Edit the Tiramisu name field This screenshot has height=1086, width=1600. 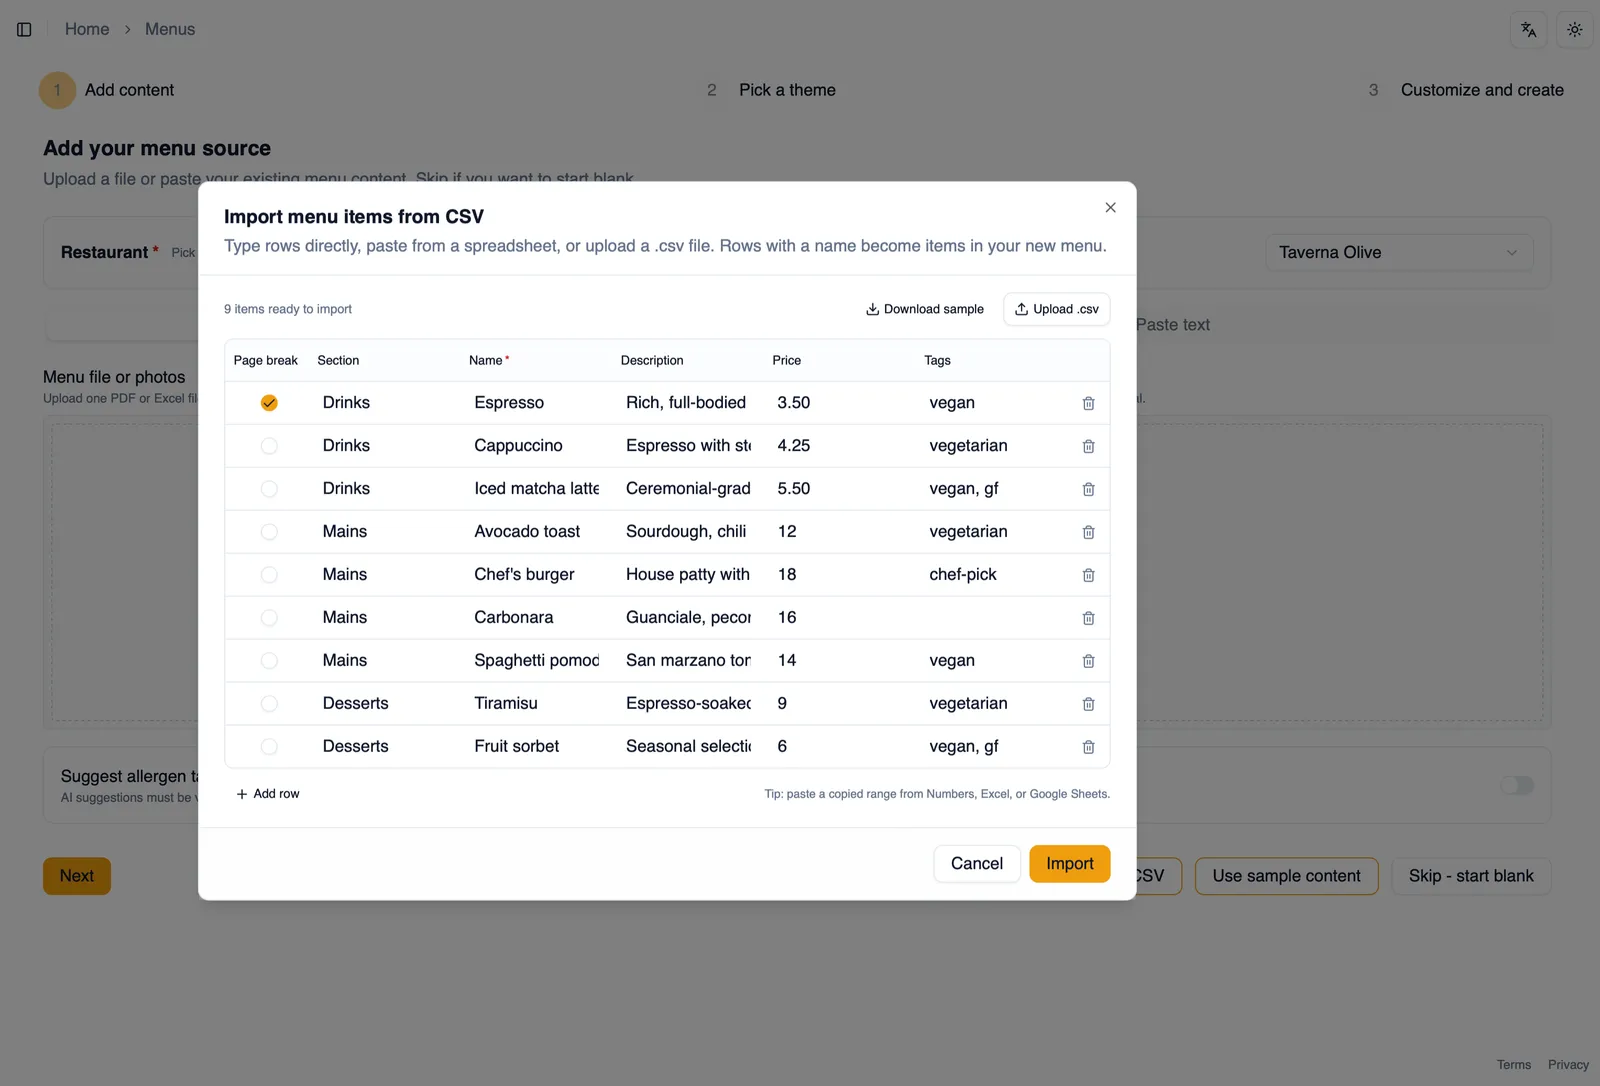pyautogui.click(x=535, y=704)
